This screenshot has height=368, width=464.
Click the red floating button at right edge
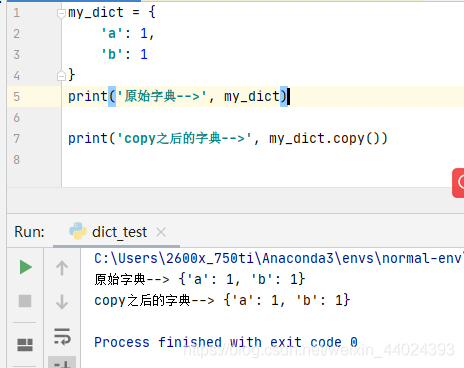[458, 183]
